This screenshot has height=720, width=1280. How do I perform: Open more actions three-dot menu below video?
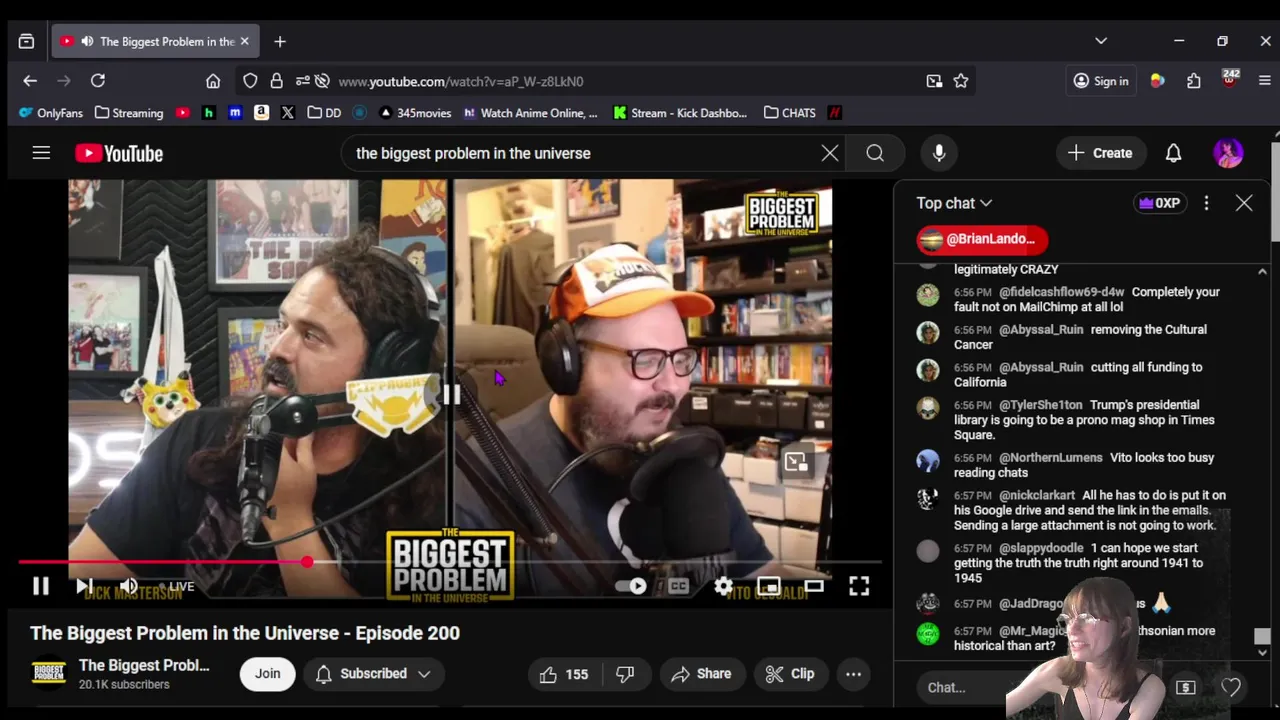(x=853, y=674)
